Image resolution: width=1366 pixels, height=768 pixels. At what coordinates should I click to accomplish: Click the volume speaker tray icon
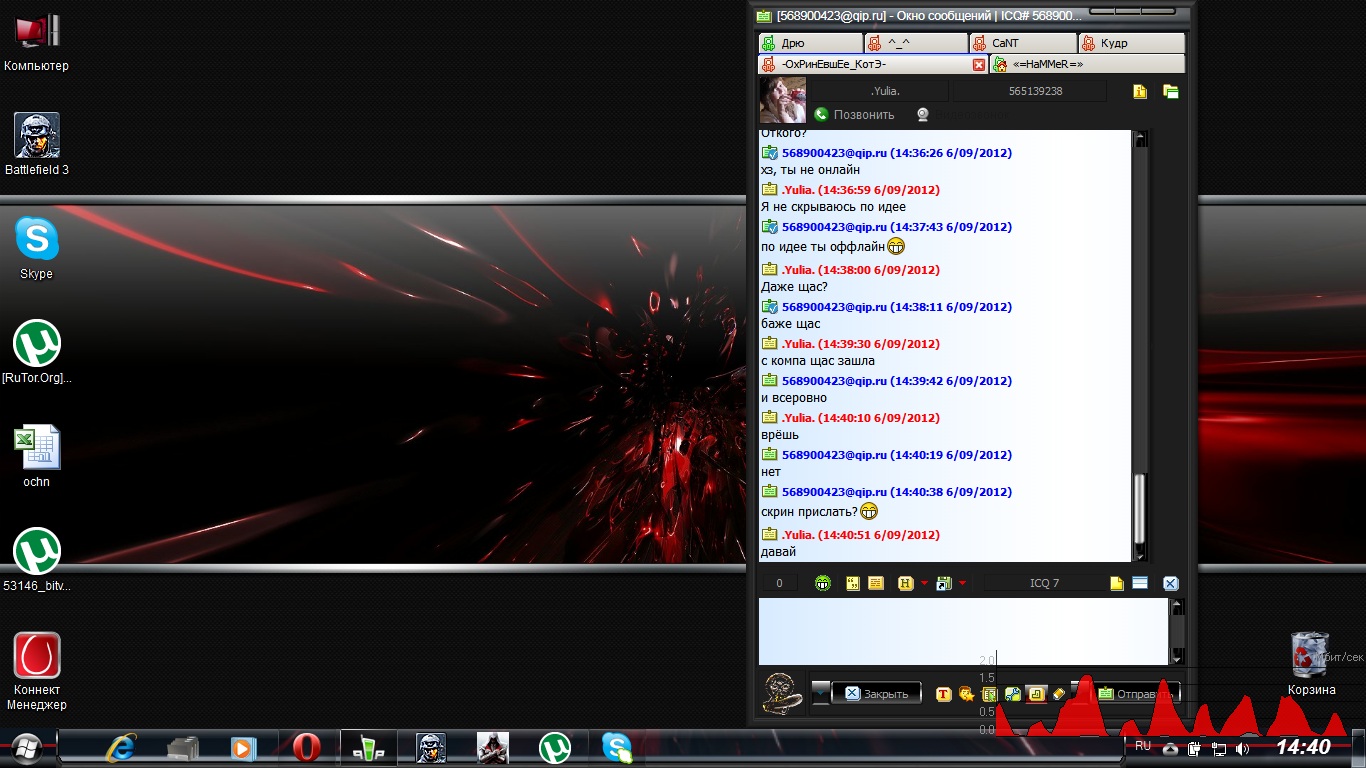click(1241, 748)
